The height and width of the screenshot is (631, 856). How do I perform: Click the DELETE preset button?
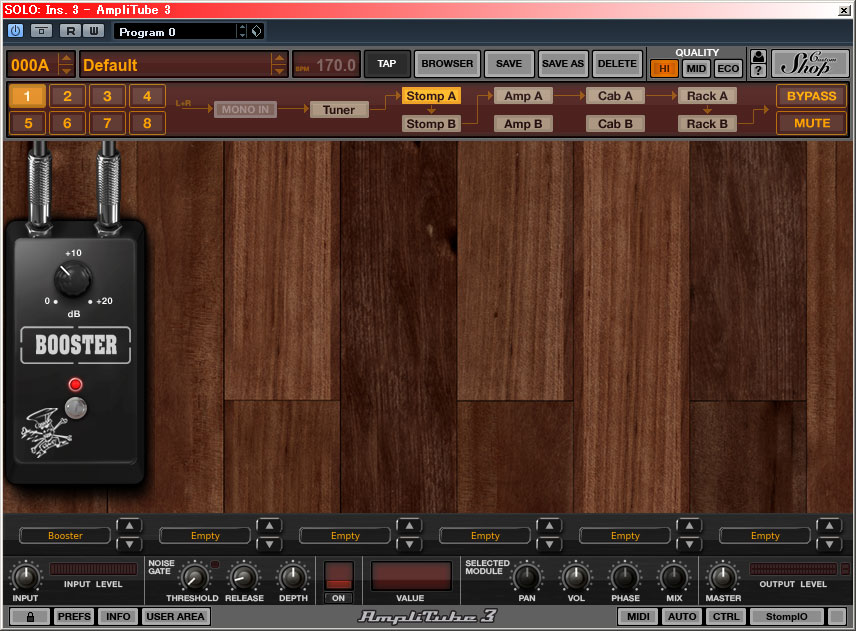click(x=617, y=64)
